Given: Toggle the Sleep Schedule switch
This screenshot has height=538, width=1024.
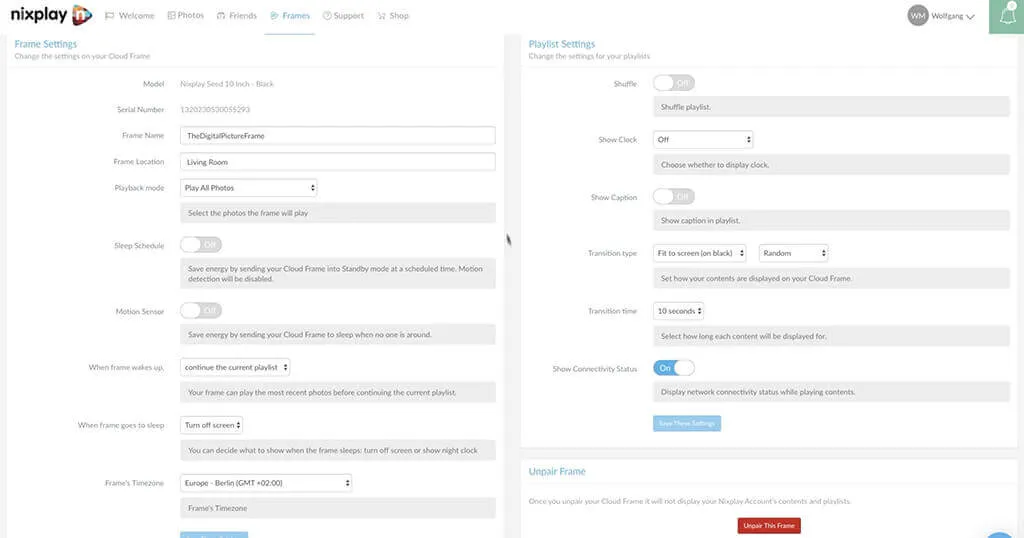Looking at the screenshot, I should point(201,245).
